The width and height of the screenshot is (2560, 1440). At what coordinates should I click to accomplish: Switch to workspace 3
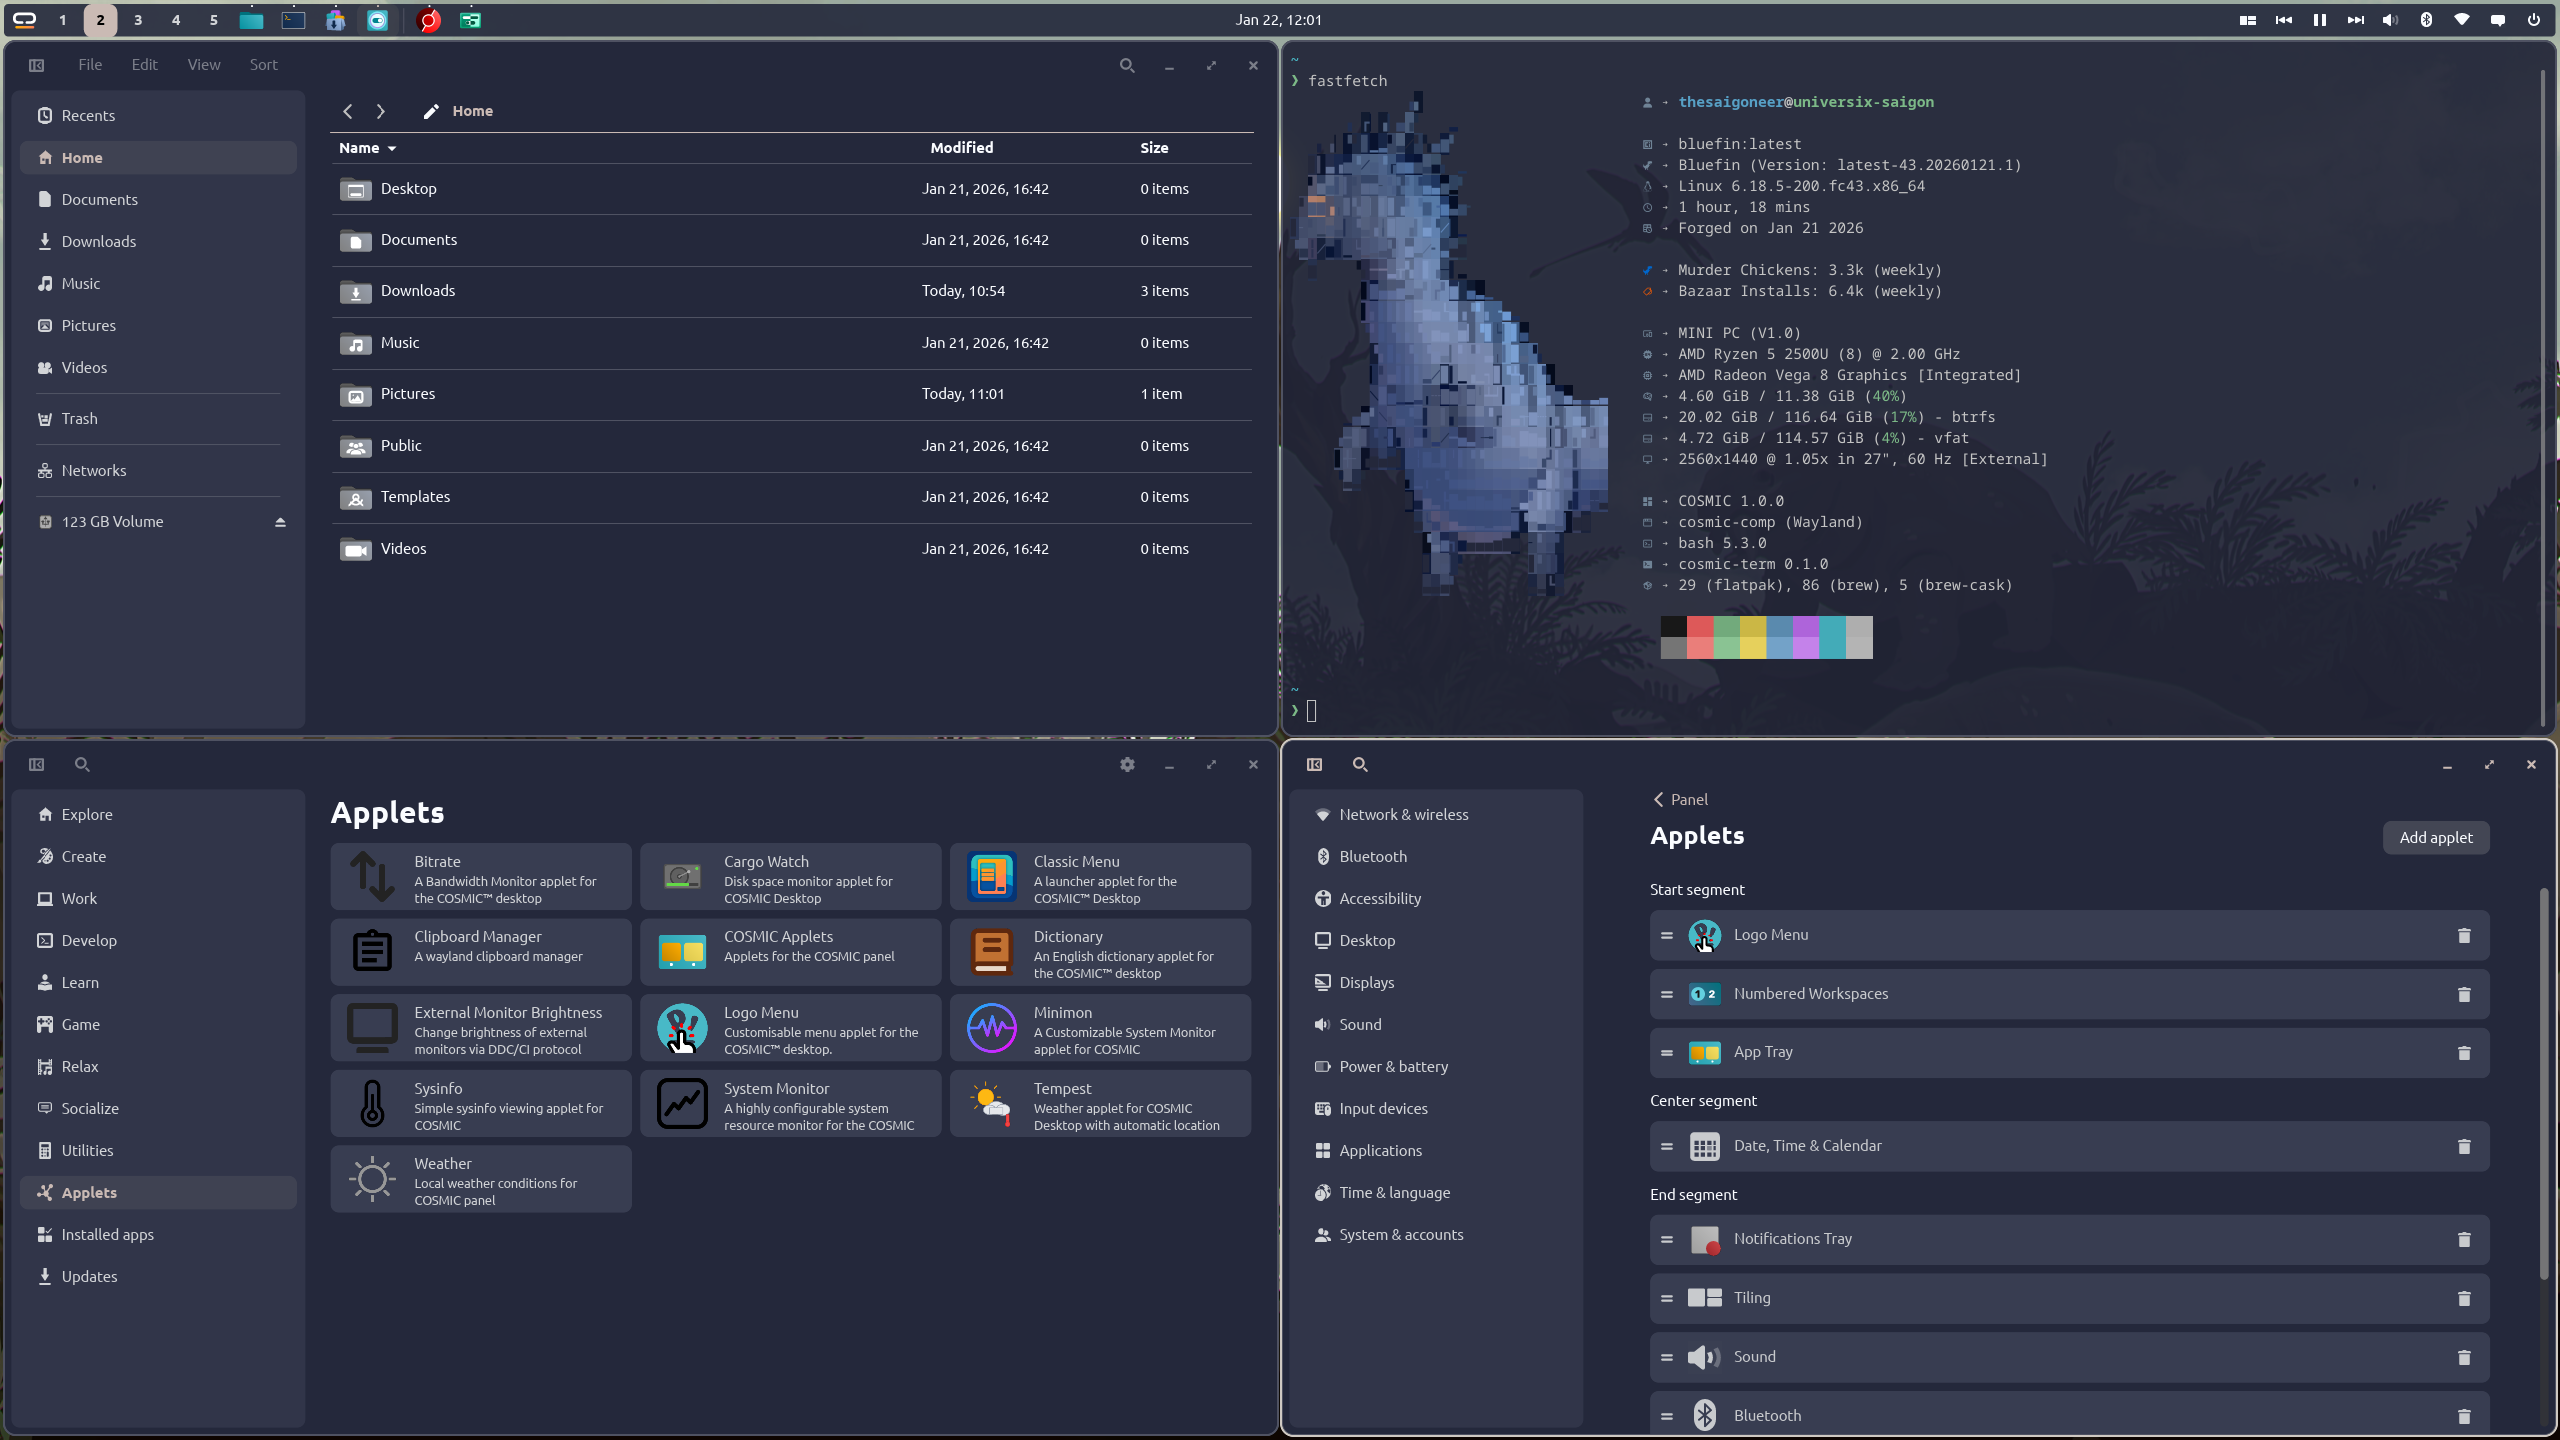click(138, 20)
